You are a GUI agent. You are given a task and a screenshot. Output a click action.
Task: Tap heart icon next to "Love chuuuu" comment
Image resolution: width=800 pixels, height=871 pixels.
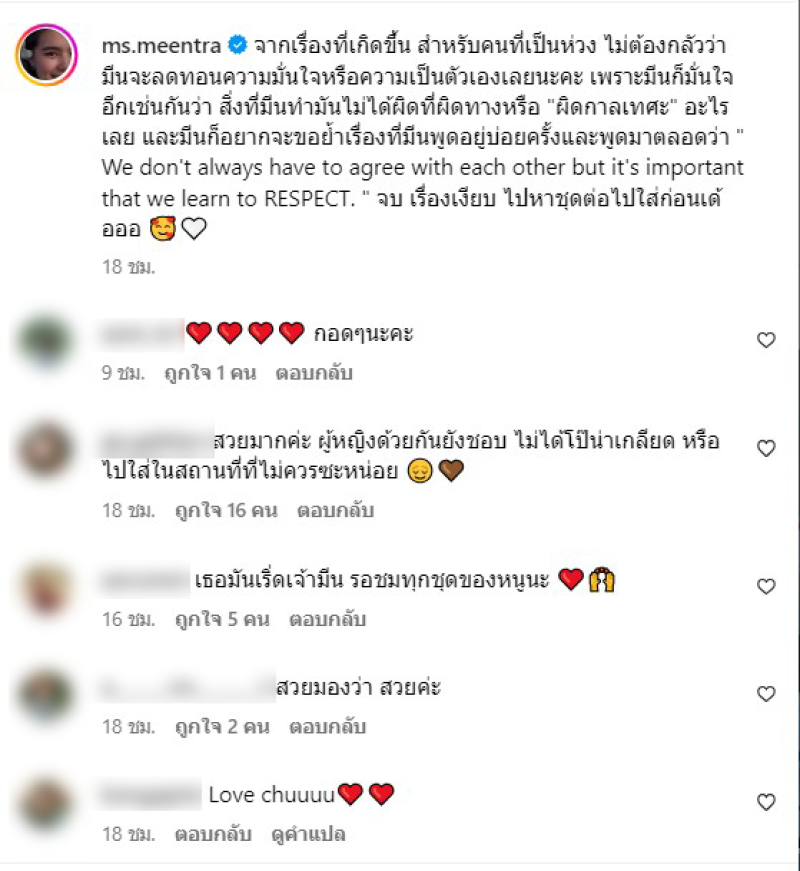click(x=766, y=802)
